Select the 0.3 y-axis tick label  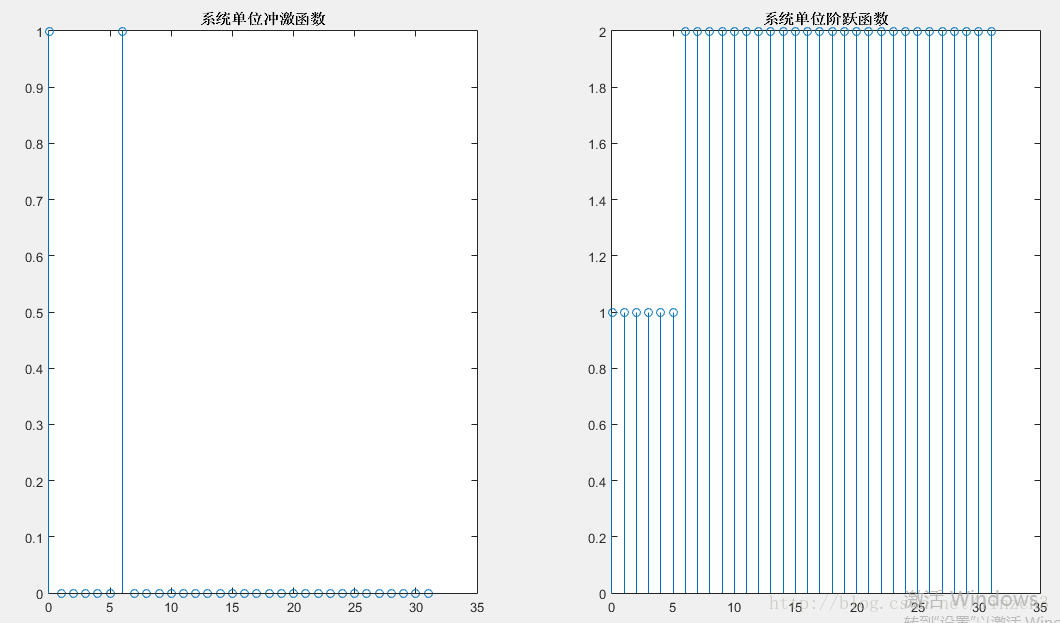coord(34,425)
